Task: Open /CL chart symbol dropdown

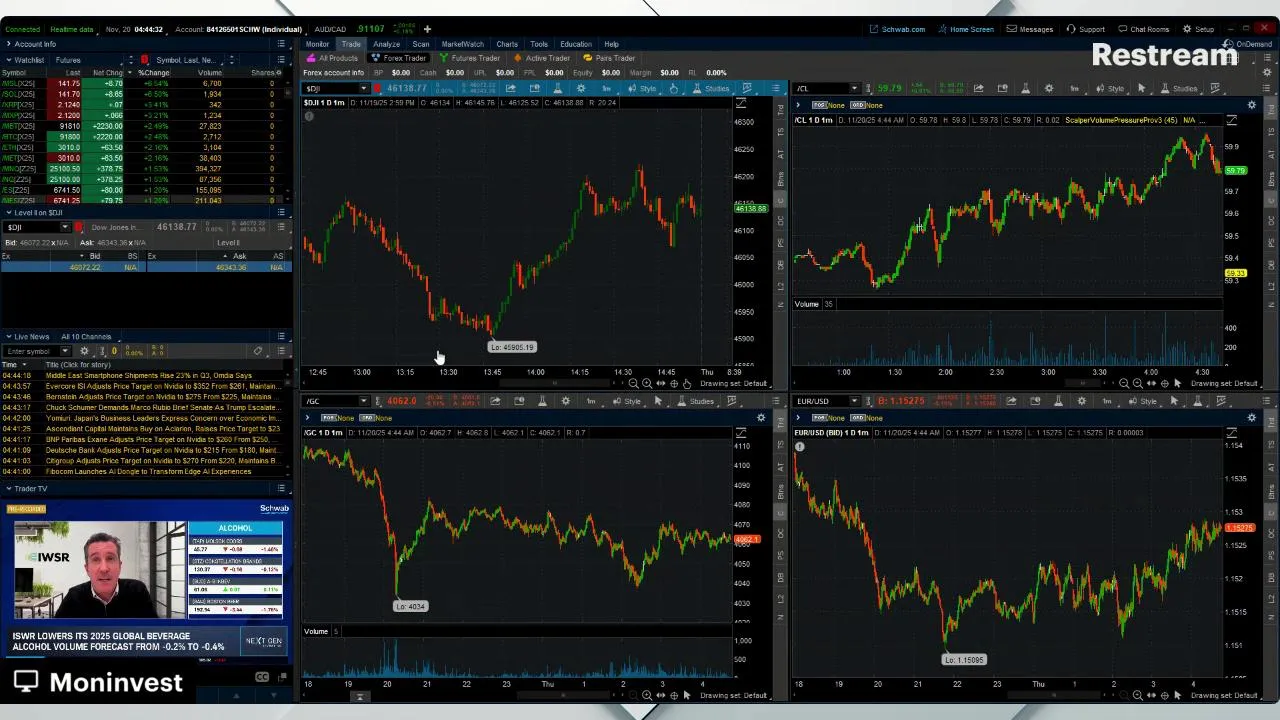Action: [854, 89]
